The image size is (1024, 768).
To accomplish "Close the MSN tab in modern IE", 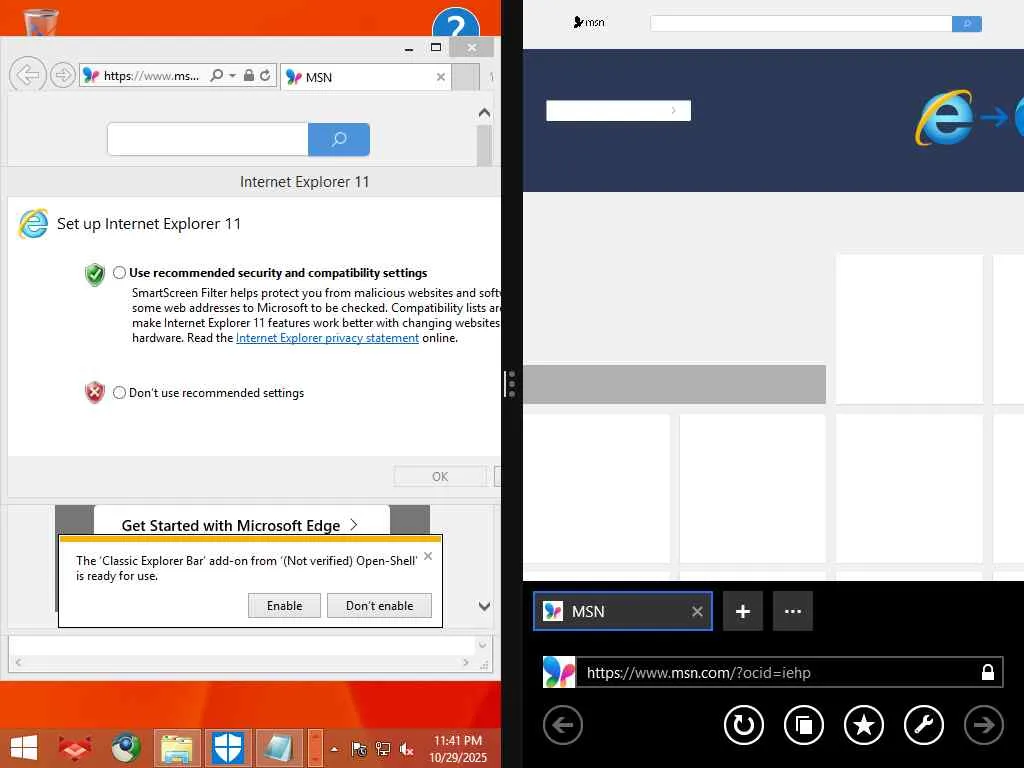I will pyautogui.click(x=697, y=611).
